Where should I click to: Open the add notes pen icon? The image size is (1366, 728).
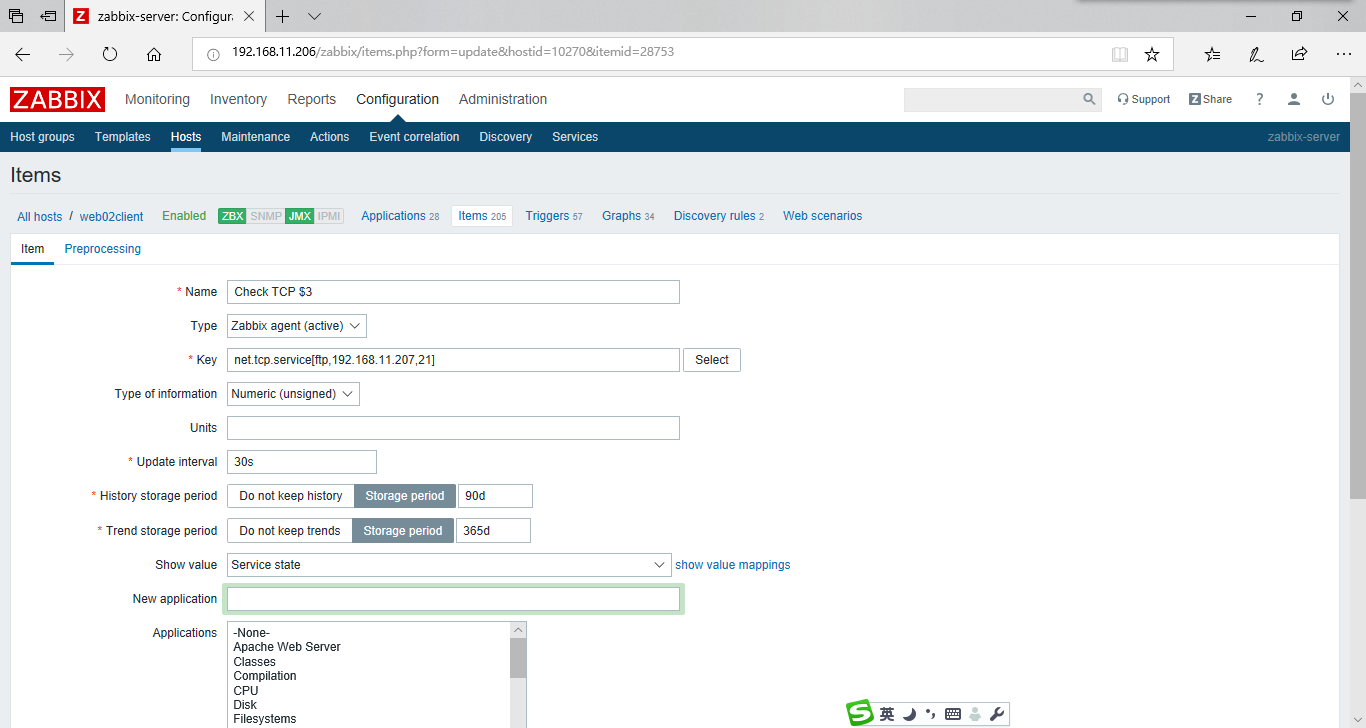click(x=1256, y=54)
